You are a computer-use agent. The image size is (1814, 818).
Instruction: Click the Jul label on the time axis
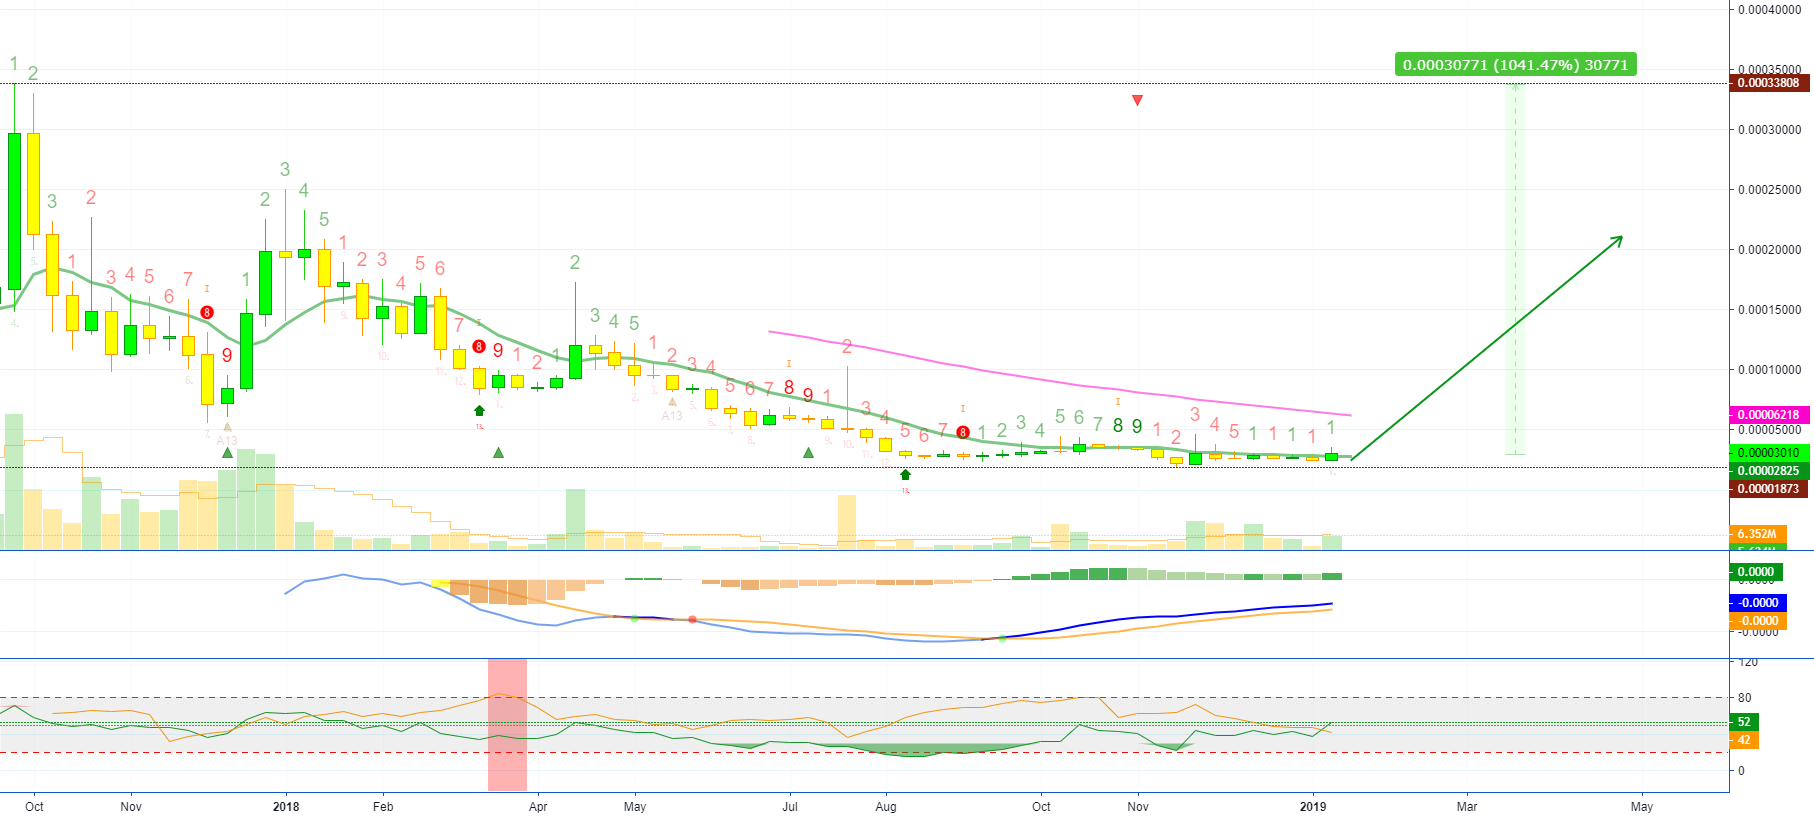(x=789, y=807)
